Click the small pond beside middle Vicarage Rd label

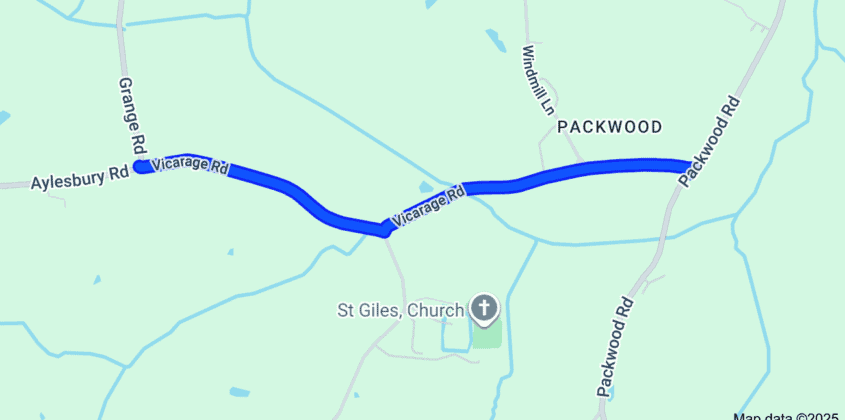pyautogui.click(x=426, y=187)
